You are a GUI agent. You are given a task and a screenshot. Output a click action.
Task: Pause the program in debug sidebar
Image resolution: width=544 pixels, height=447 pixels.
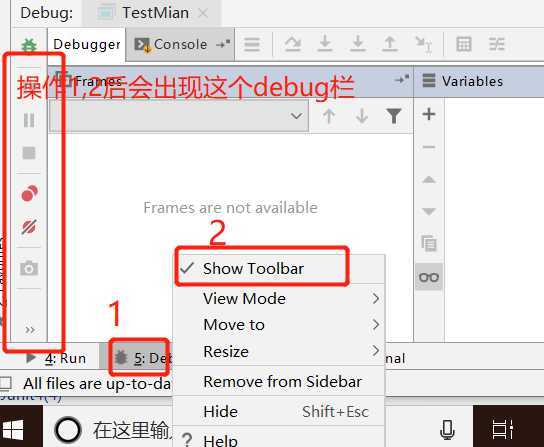click(x=29, y=120)
